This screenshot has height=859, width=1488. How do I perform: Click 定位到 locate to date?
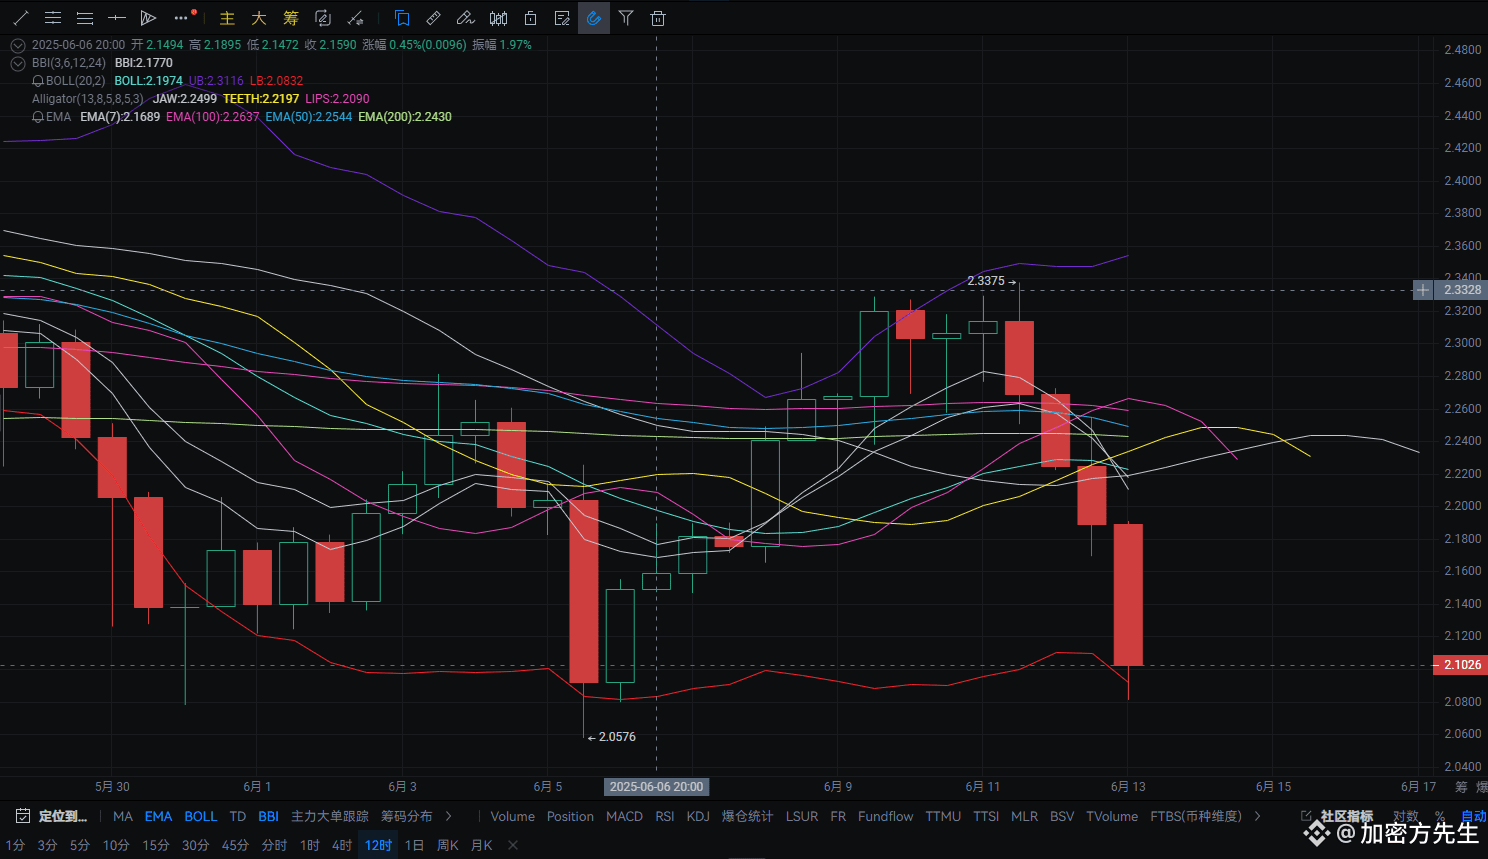(63, 816)
